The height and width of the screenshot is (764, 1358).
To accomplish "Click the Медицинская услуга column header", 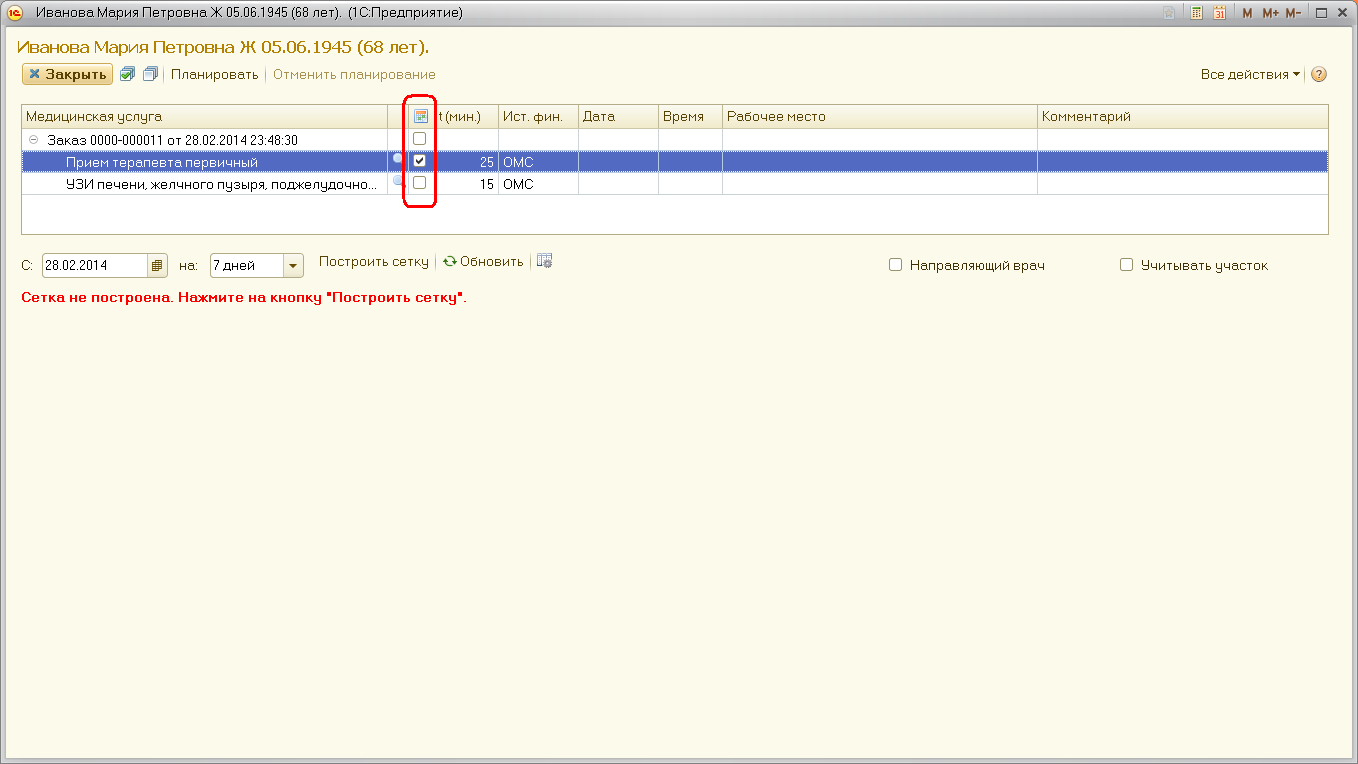I will [x=204, y=116].
